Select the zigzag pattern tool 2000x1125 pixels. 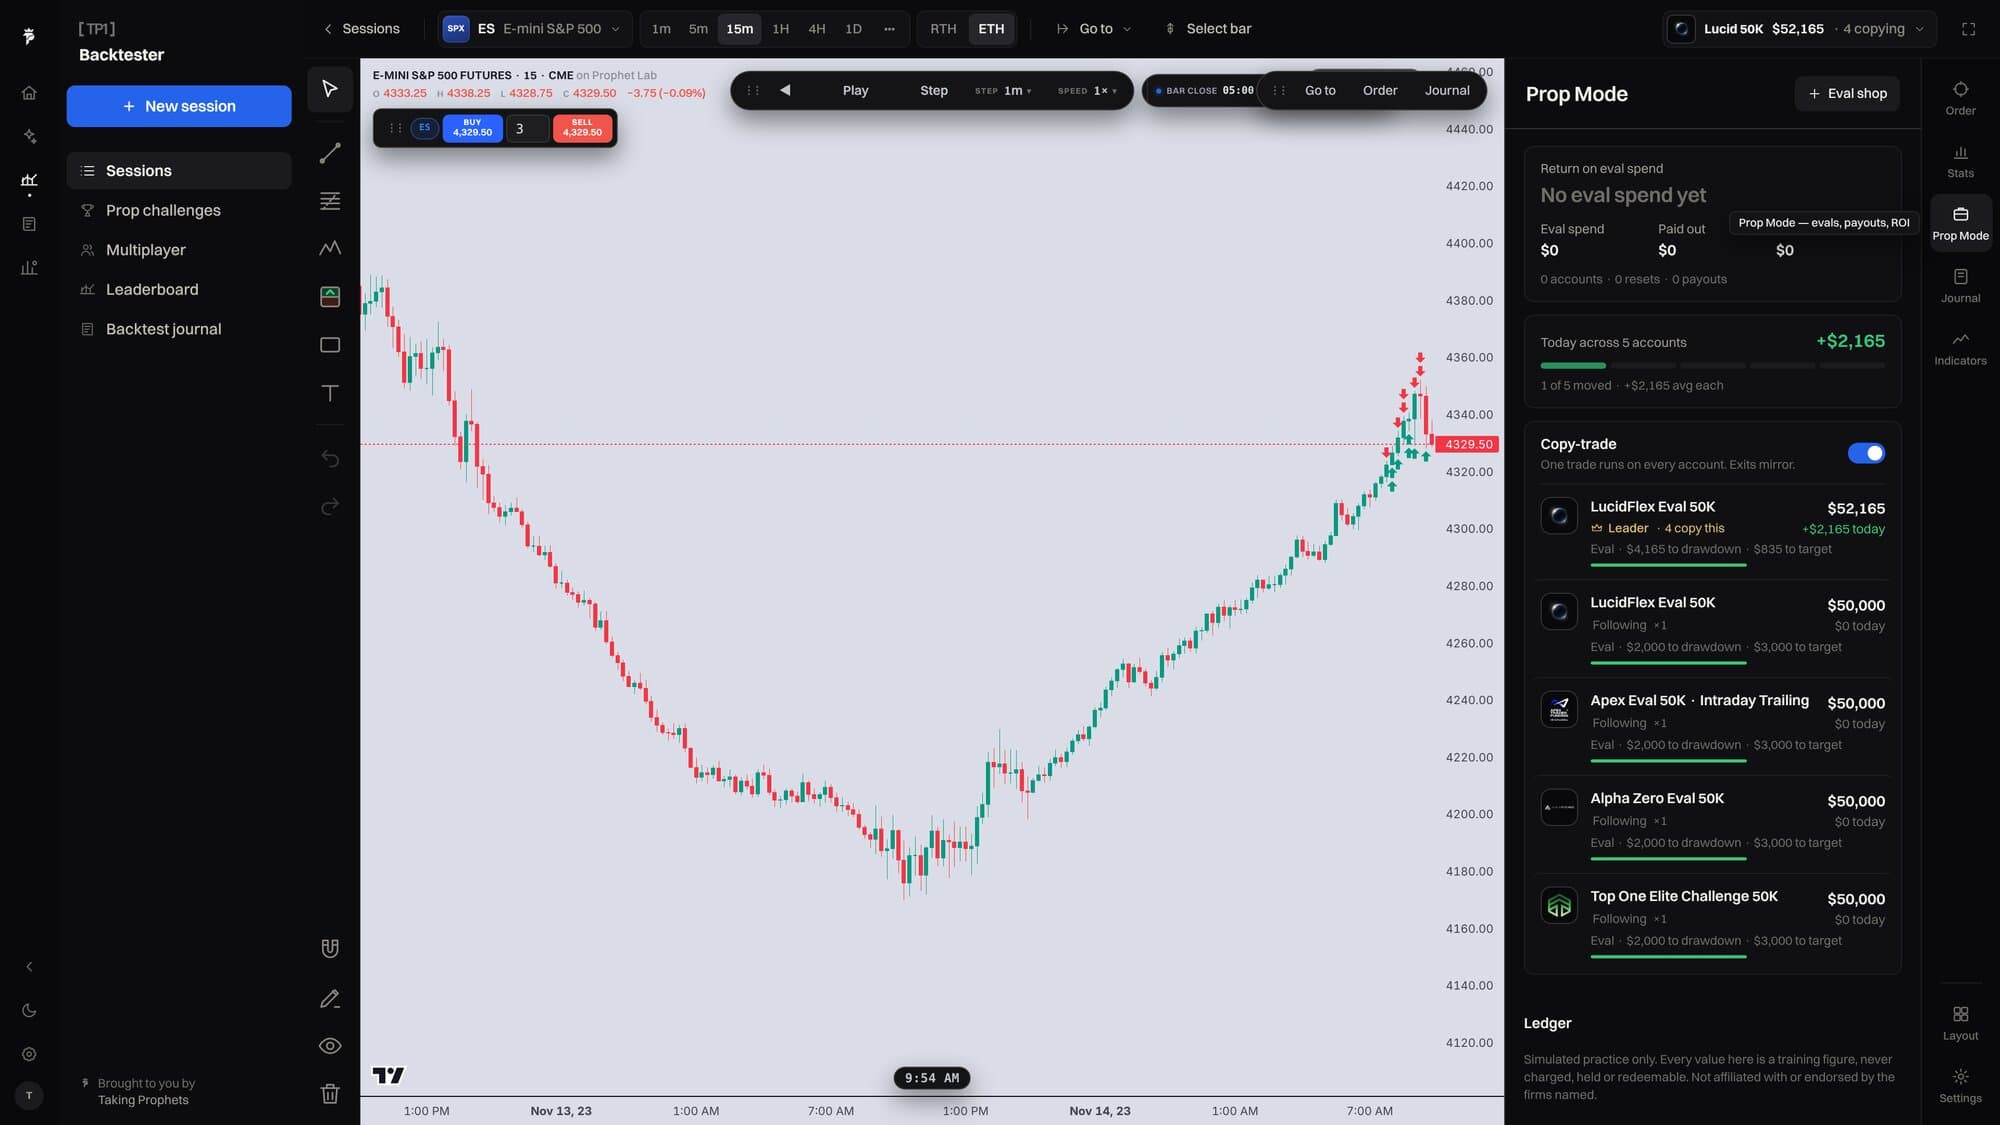pos(330,248)
